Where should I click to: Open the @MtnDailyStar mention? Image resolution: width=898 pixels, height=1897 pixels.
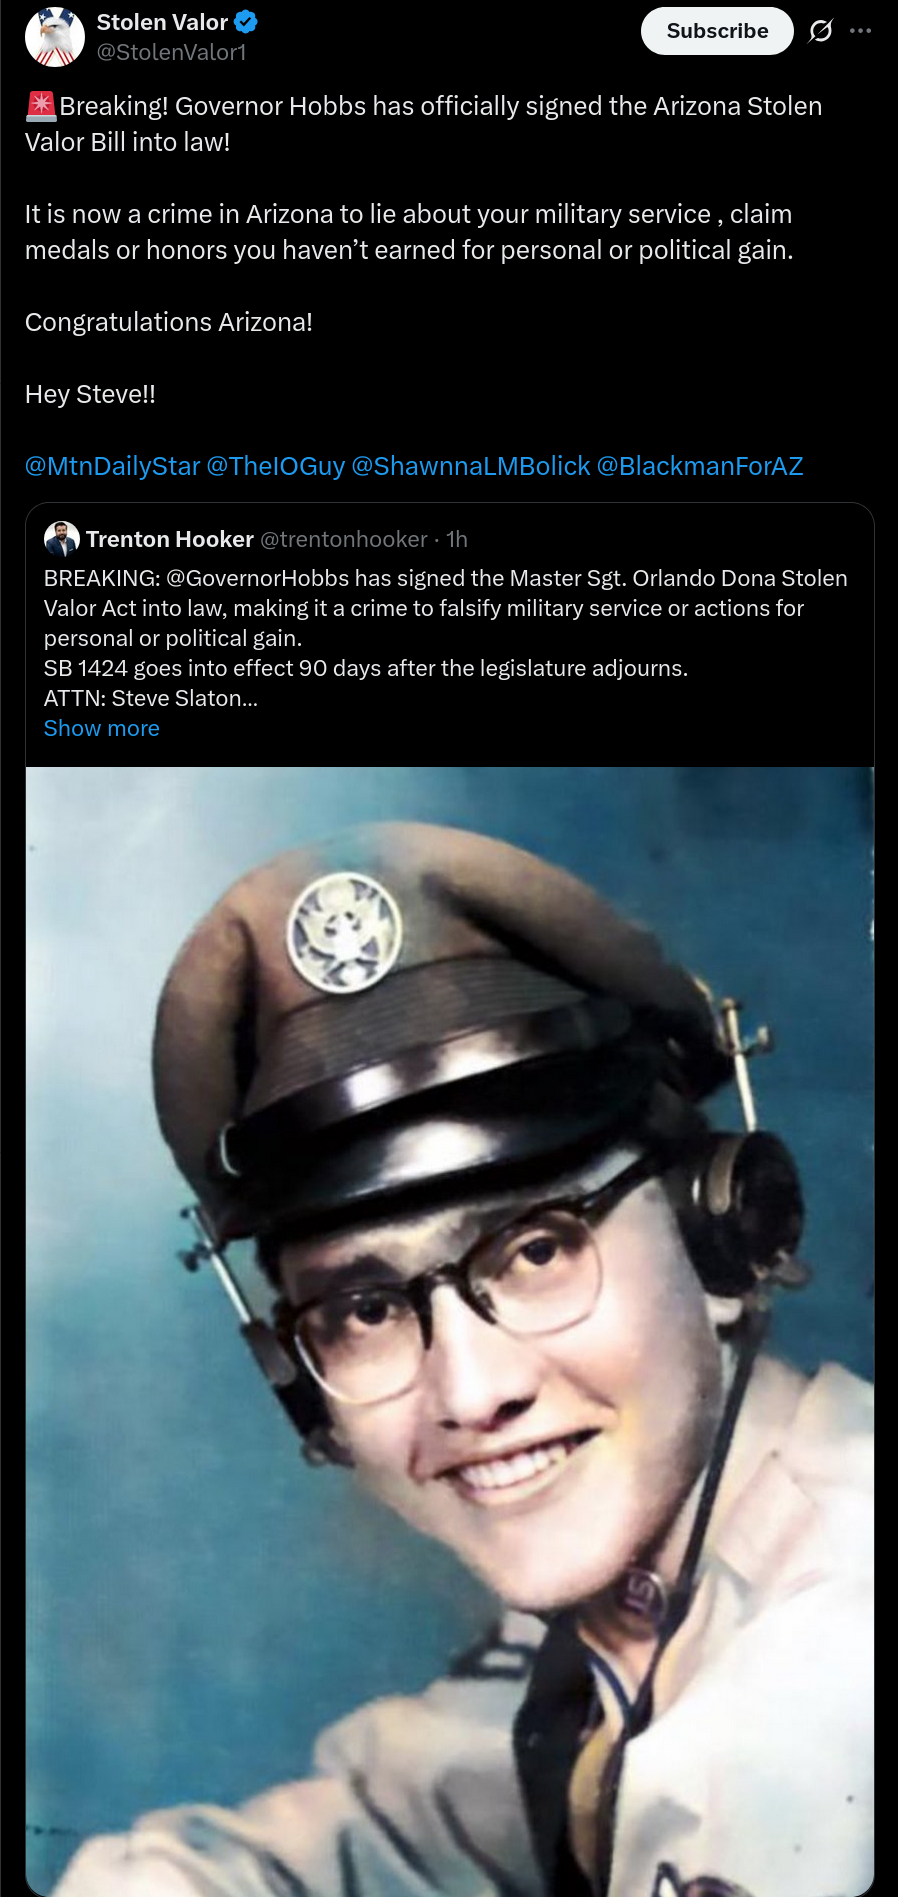click(113, 466)
